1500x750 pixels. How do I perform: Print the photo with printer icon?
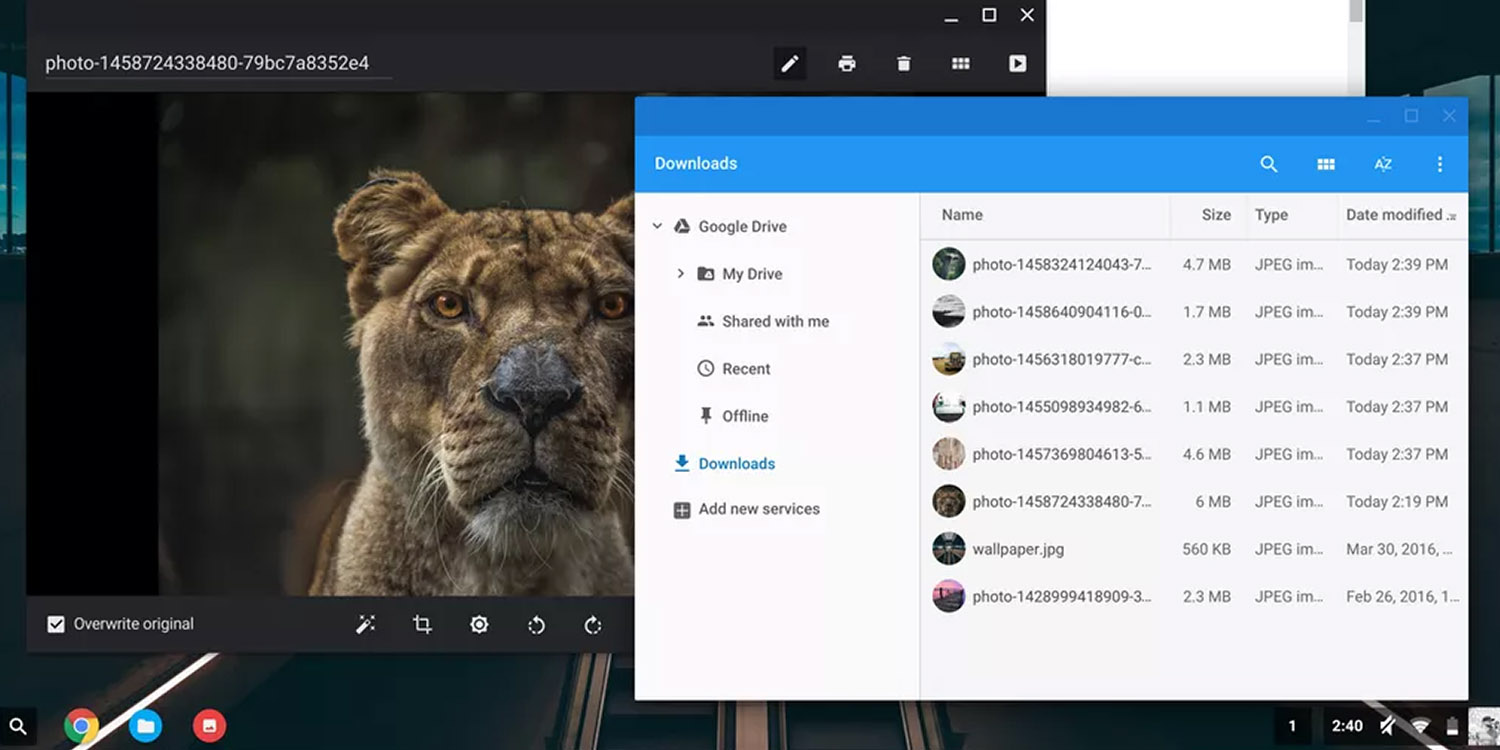click(x=847, y=64)
